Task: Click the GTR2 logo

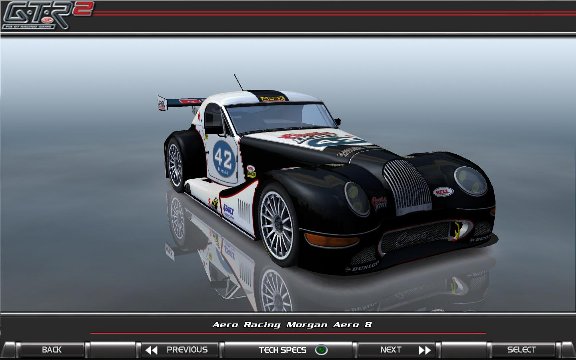Action: [48, 15]
